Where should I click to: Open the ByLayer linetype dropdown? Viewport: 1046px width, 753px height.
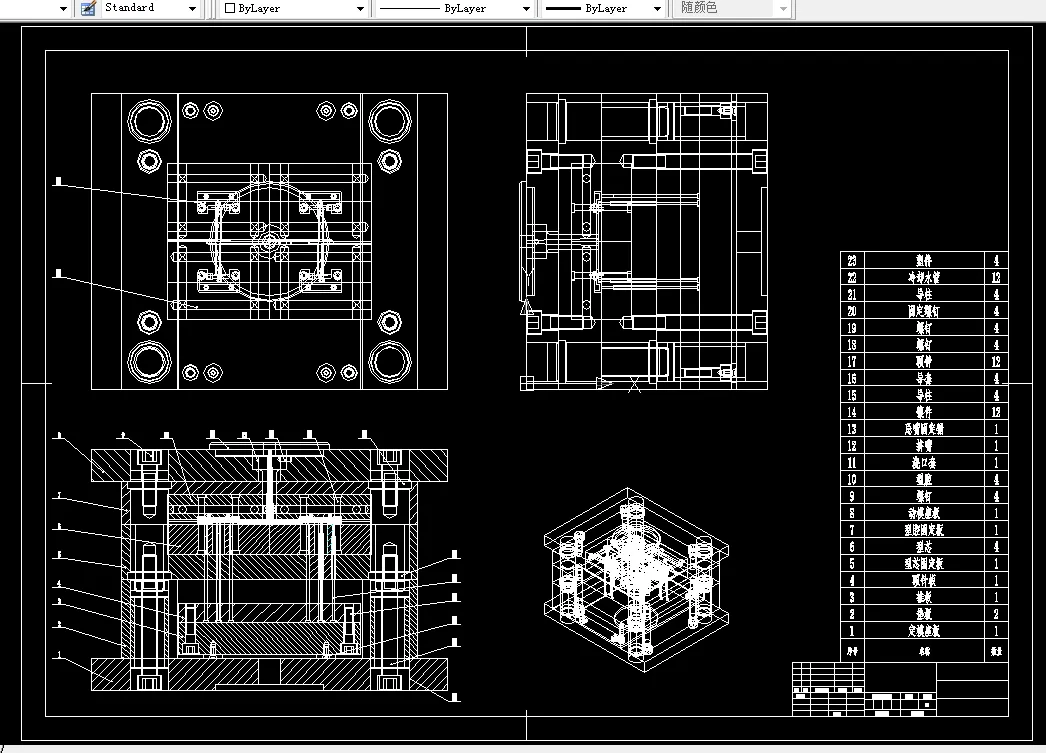click(526, 9)
